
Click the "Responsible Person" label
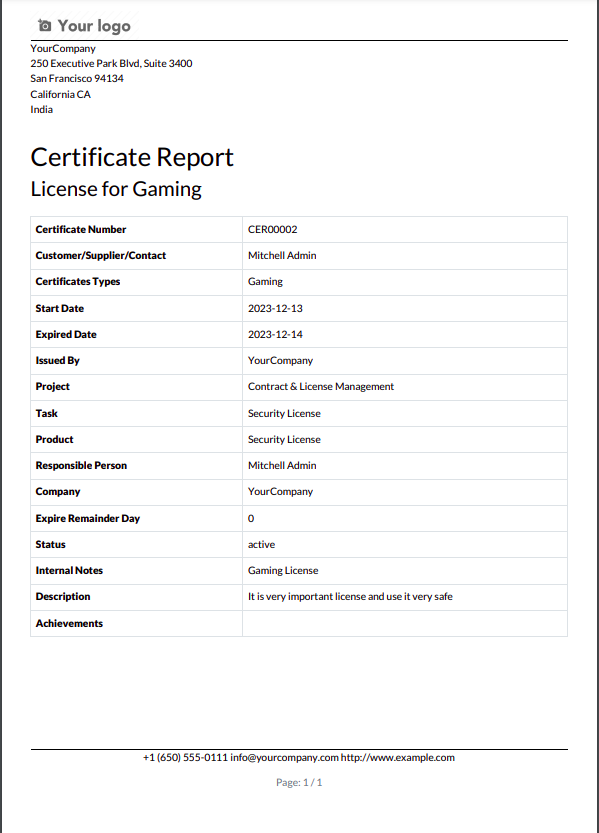click(x=81, y=465)
